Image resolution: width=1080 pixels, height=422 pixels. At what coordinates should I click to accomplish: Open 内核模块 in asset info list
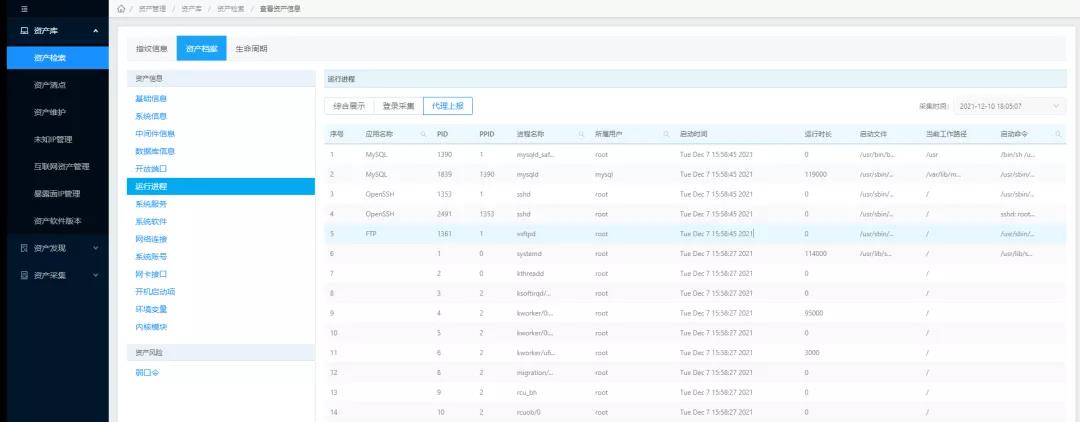click(x=151, y=327)
